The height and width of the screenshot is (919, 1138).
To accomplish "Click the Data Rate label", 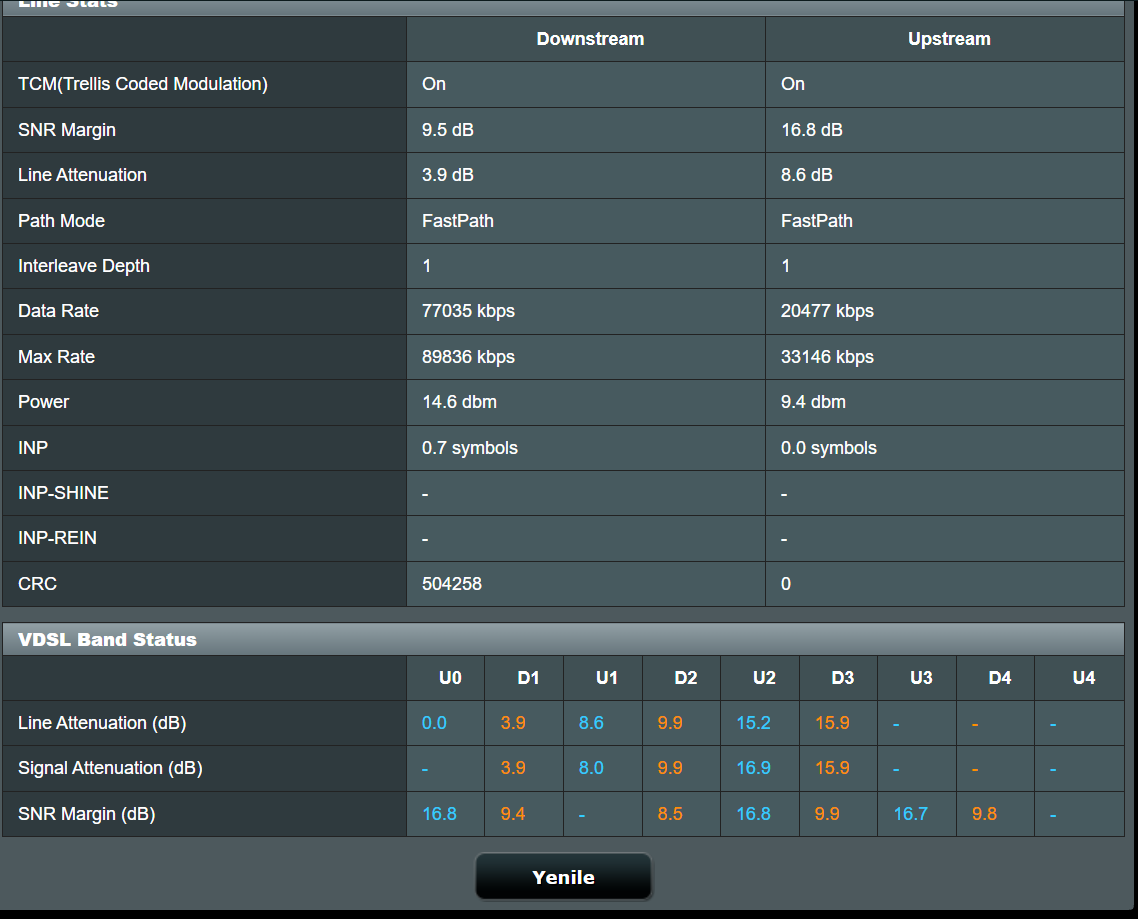I will click(58, 311).
